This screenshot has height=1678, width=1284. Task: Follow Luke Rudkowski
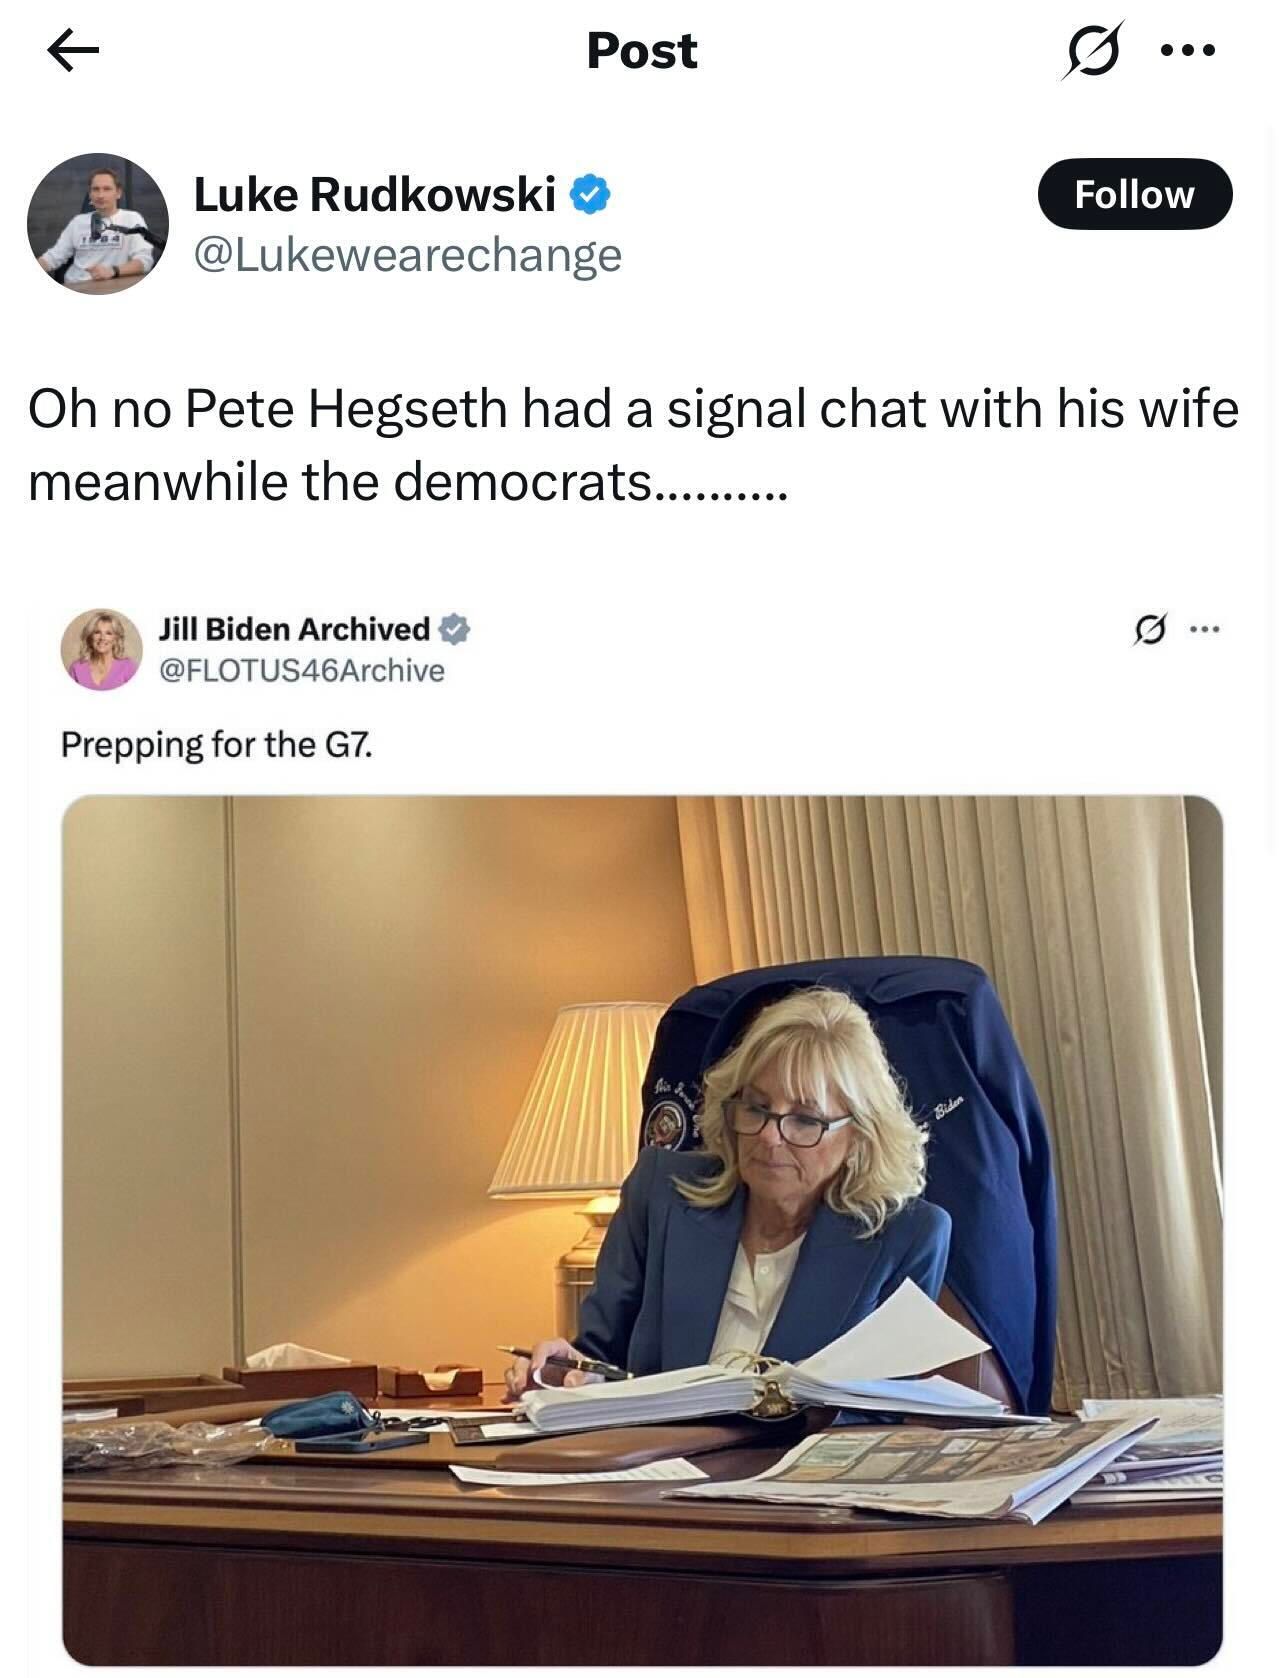coord(1135,194)
